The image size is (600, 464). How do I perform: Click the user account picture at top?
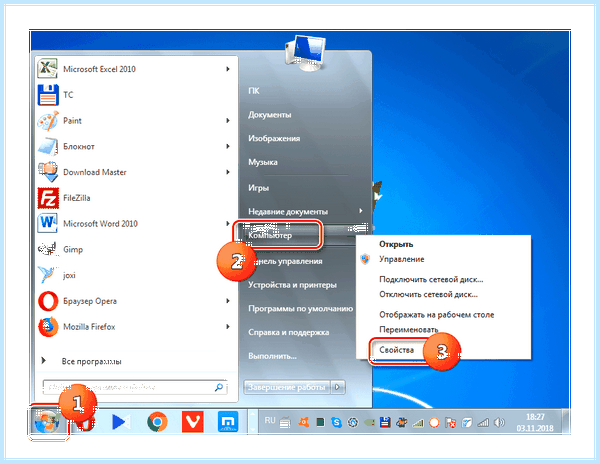pyautogui.click(x=305, y=53)
